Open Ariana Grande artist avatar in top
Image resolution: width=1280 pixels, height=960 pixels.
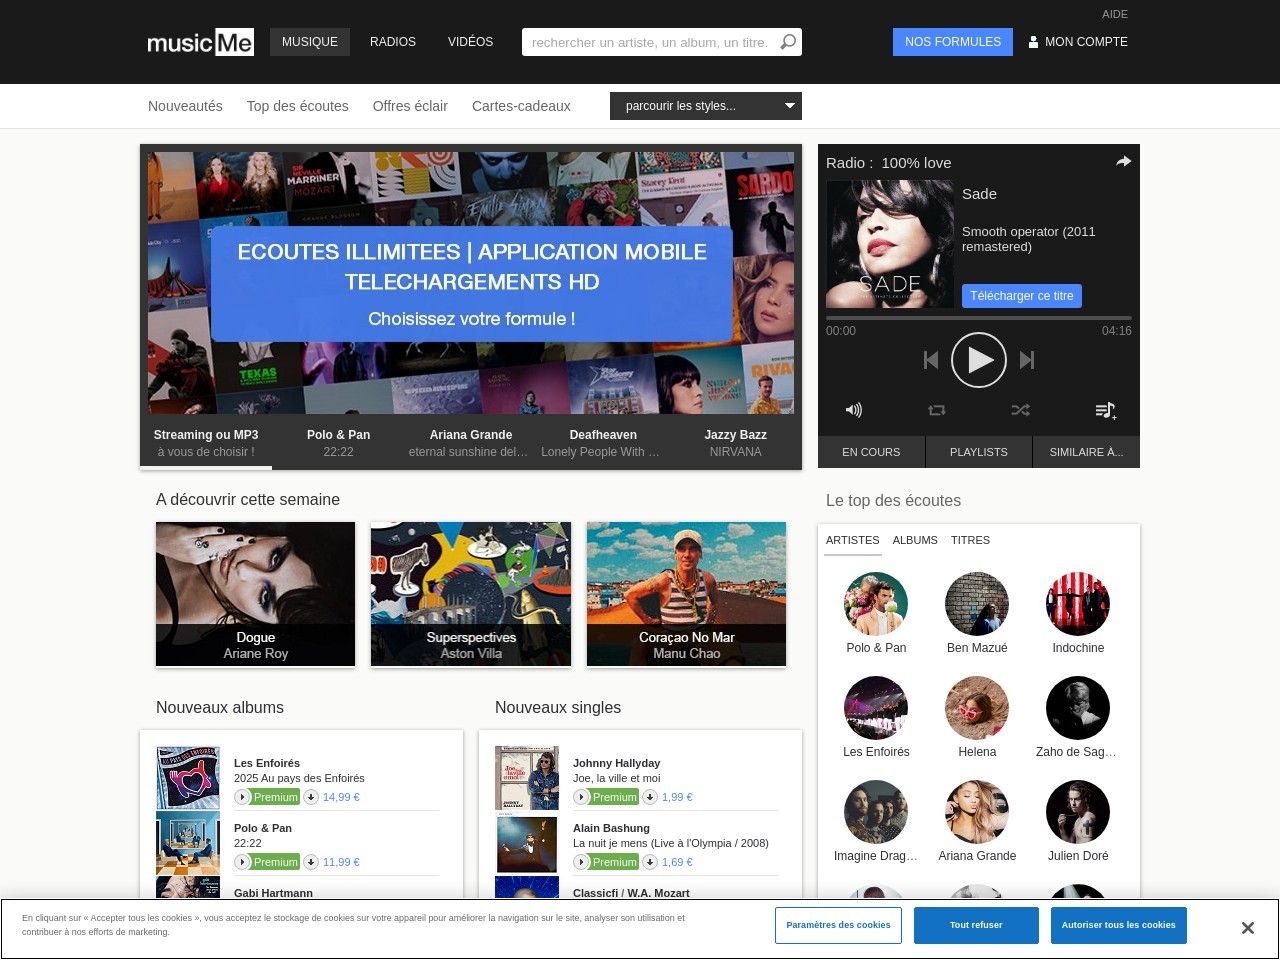coord(977,812)
